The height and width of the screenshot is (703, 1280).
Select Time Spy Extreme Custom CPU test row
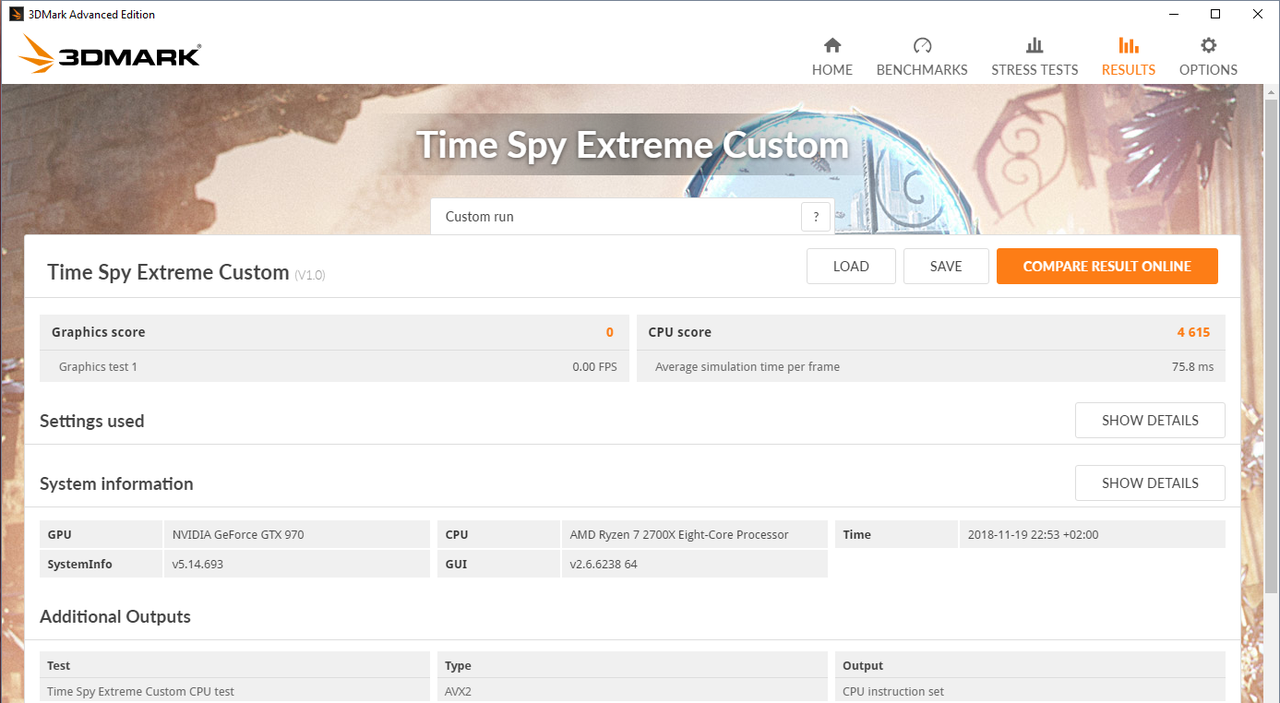click(x=141, y=692)
